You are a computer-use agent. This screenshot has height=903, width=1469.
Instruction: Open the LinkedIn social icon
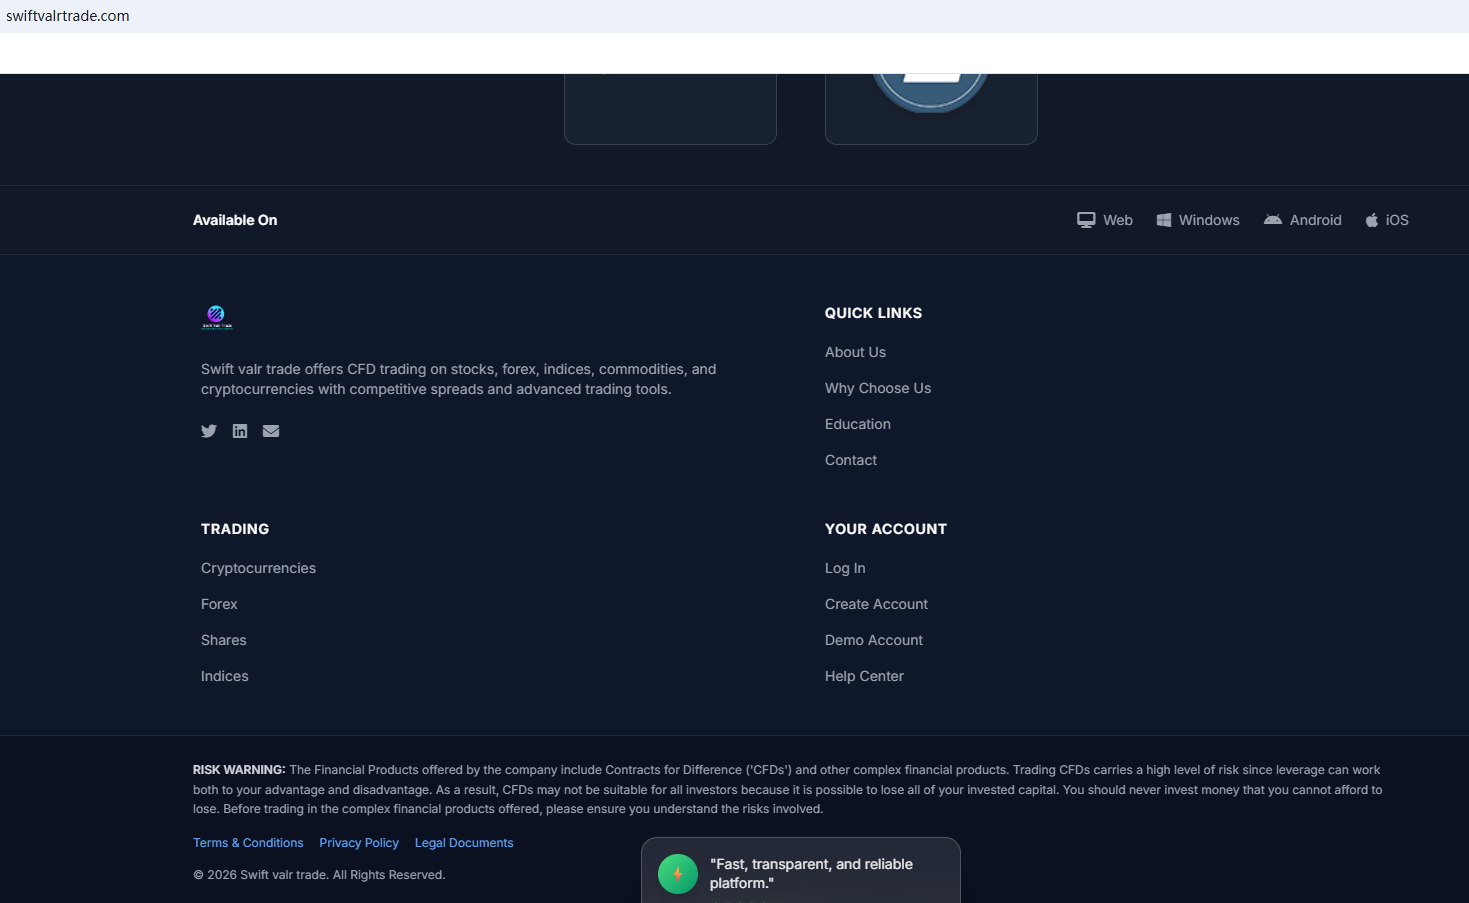point(240,431)
